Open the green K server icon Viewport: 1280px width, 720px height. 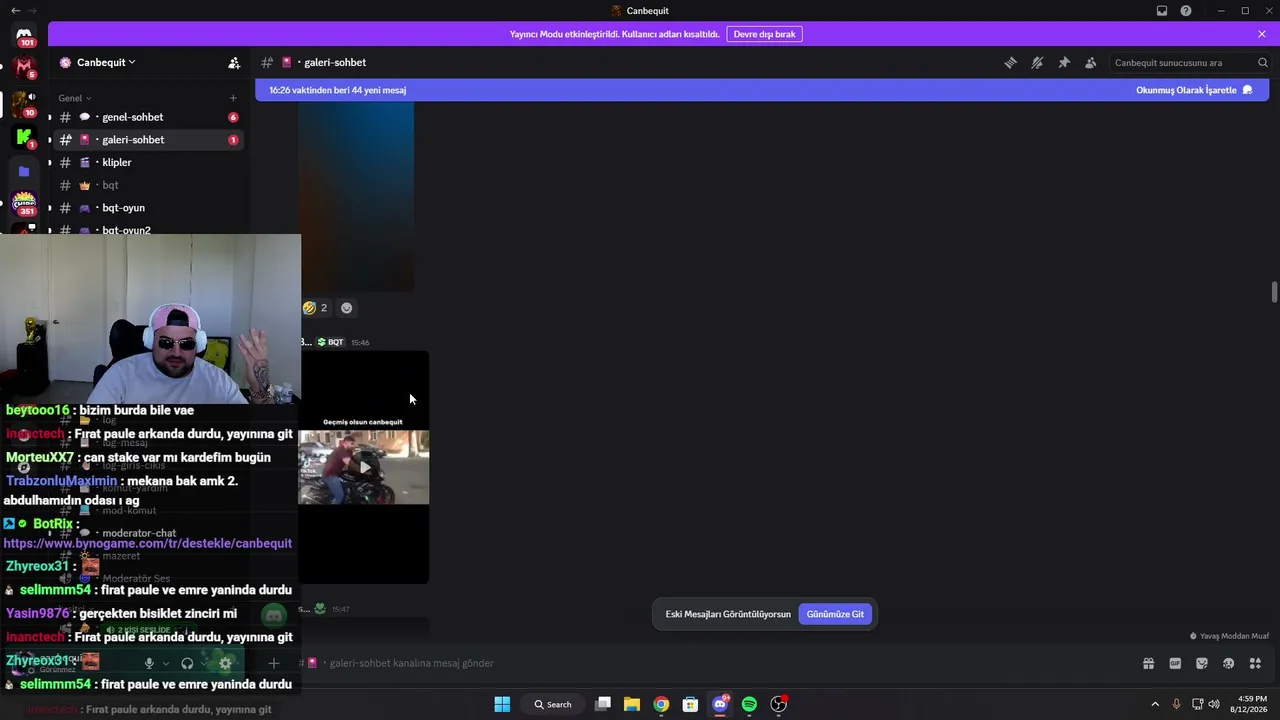(x=24, y=137)
